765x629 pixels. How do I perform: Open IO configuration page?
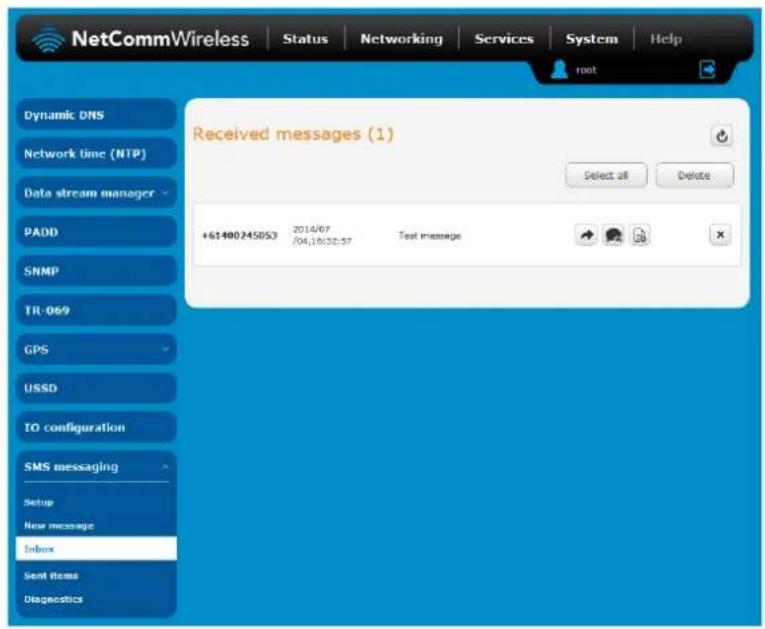96,427
